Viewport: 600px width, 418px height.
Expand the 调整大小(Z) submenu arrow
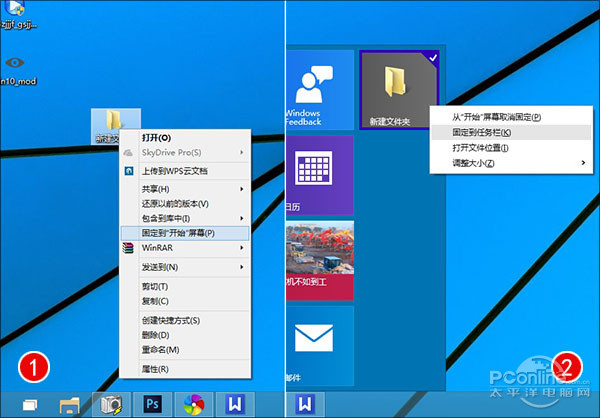pos(583,163)
